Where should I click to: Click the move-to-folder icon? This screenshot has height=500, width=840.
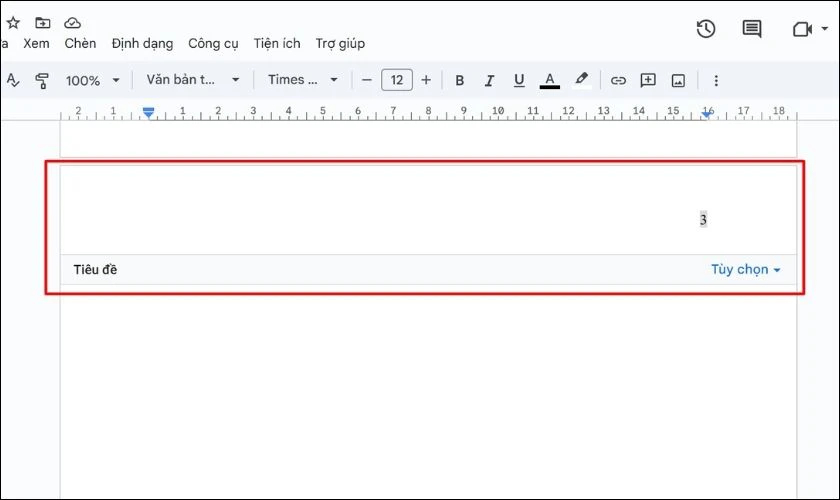point(42,23)
